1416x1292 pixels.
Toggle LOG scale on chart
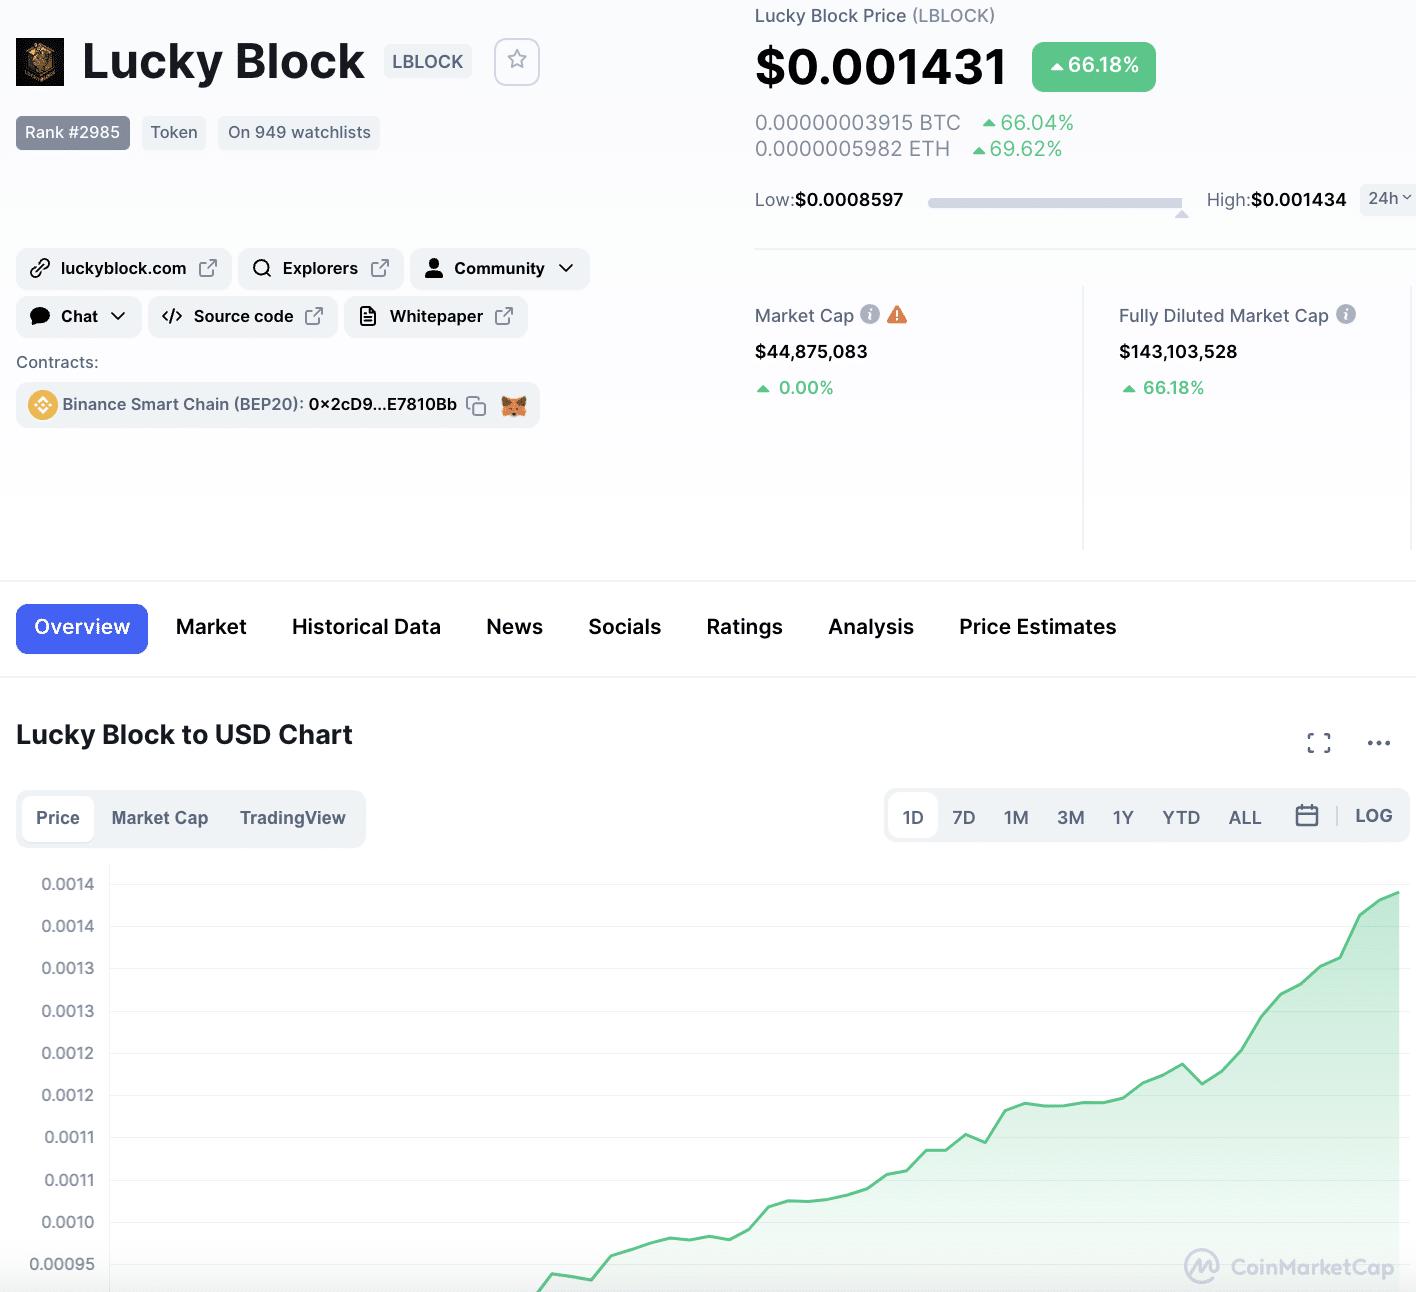pyautogui.click(x=1374, y=816)
